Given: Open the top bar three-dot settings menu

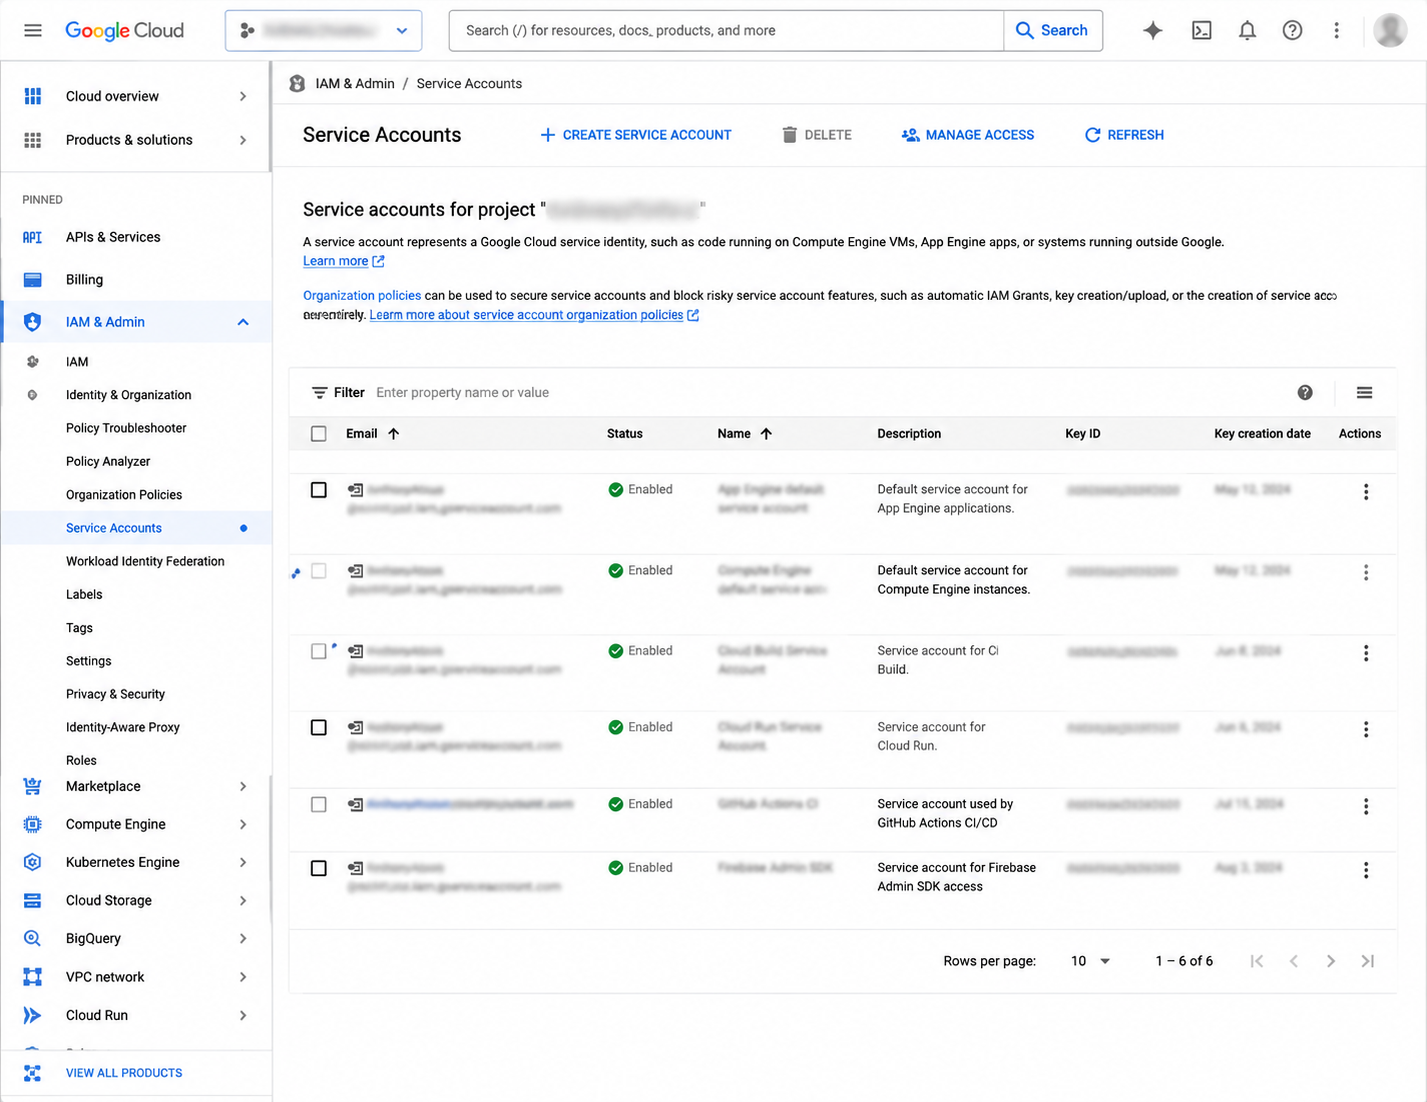Looking at the screenshot, I should (1336, 30).
